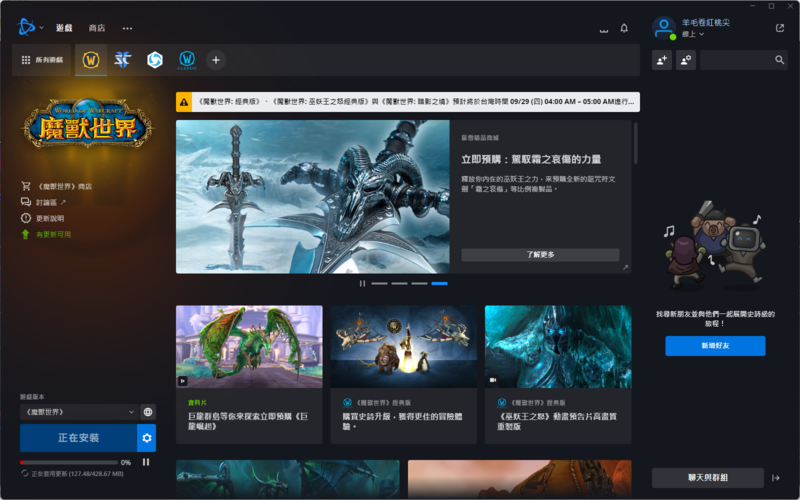Click the 了解更多 button
The height and width of the screenshot is (500, 800).
tap(540, 255)
